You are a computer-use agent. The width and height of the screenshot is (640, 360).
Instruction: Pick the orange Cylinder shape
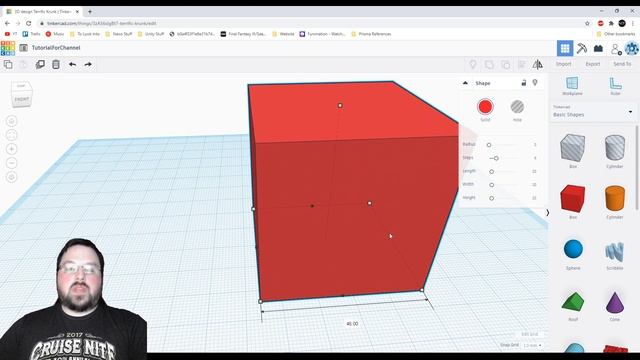click(x=615, y=199)
